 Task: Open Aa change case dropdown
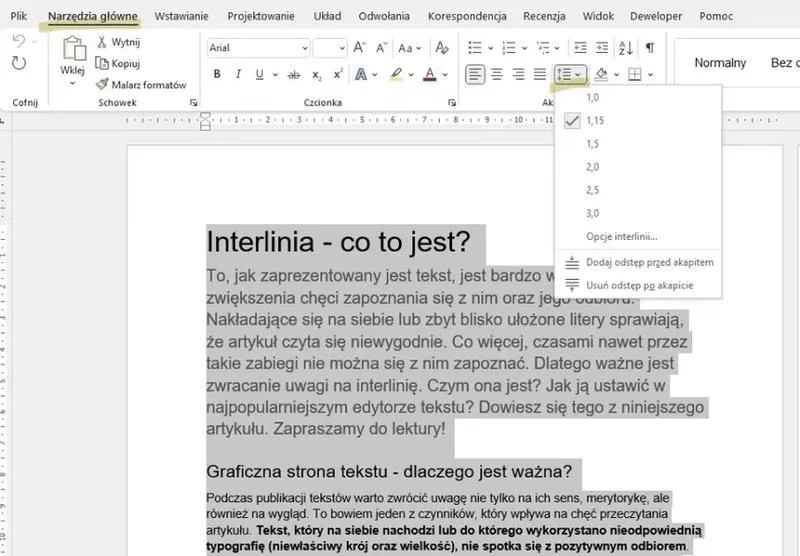(410, 48)
